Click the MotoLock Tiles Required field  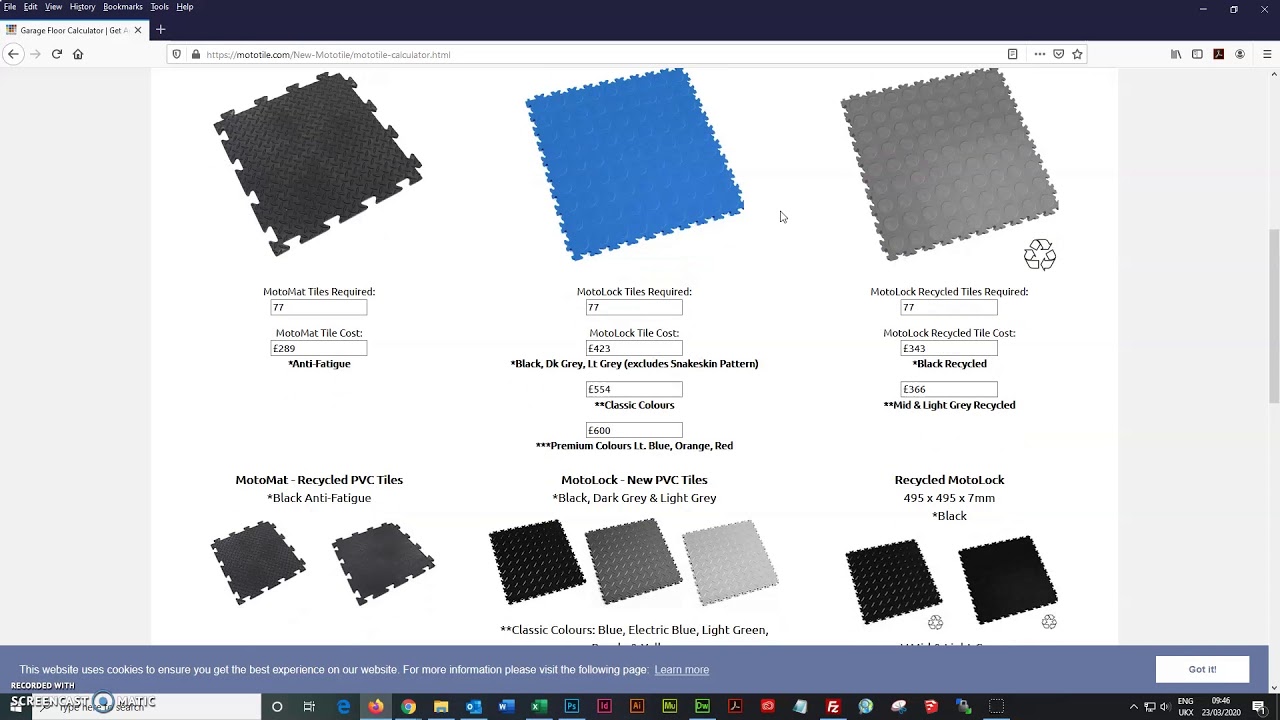(634, 307)
